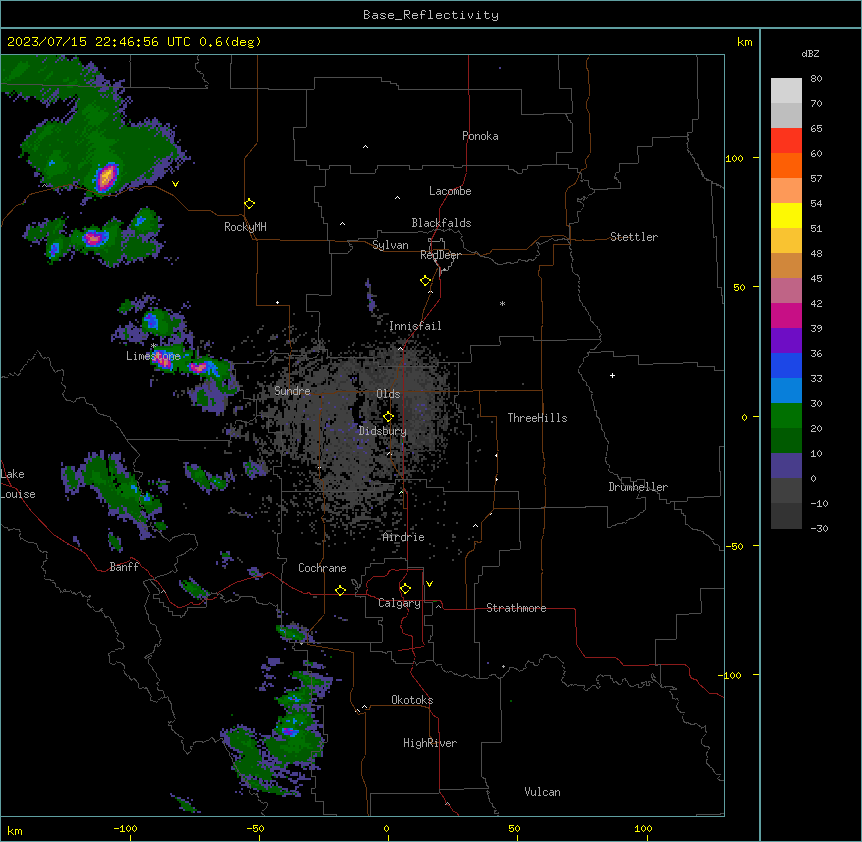Click the slate-blue swatch above 0 dBZ

pos(786,466)
